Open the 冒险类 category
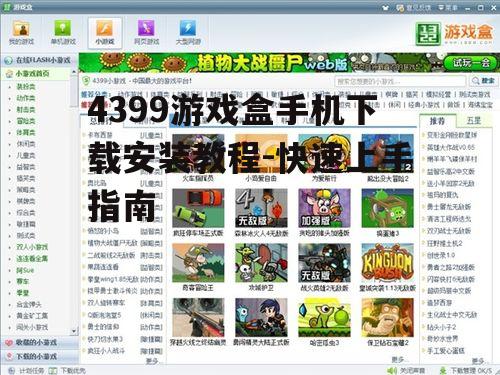 coord(26,121)
